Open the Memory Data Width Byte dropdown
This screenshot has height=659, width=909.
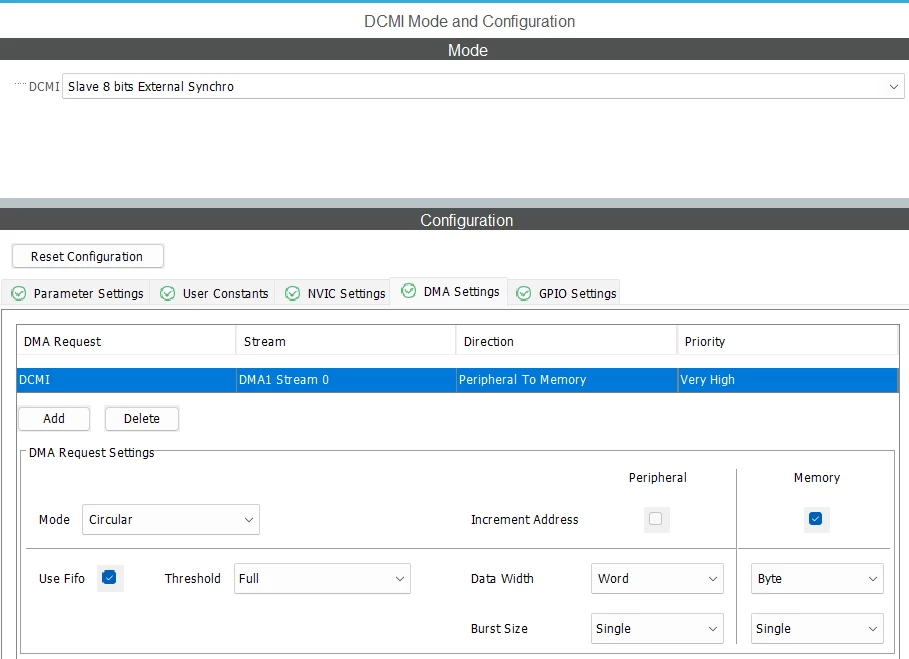click(x=817, y=578)
